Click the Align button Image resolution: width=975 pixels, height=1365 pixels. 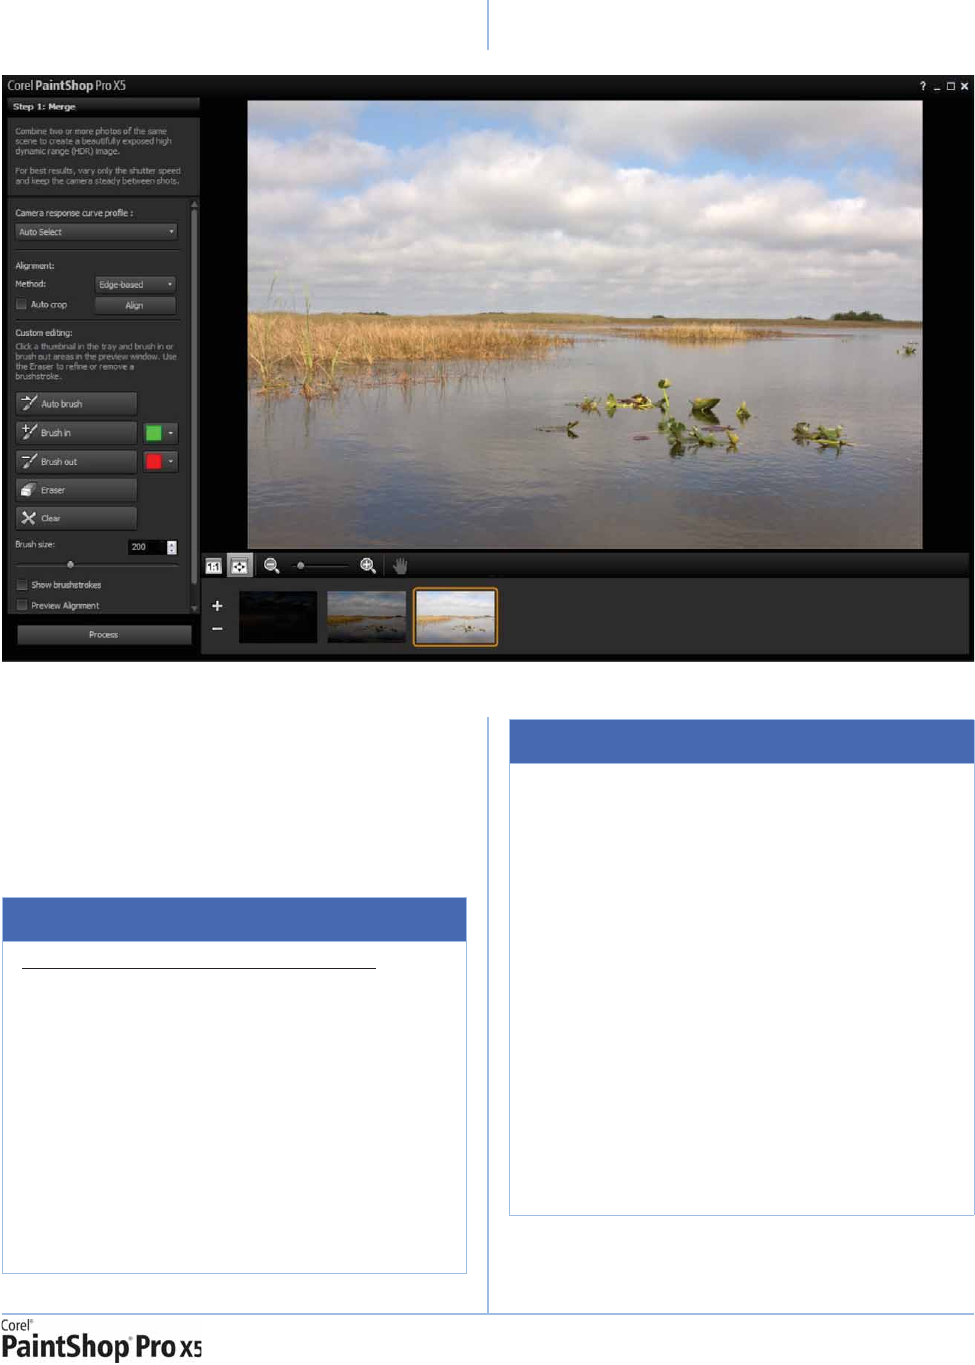point(135,305)
